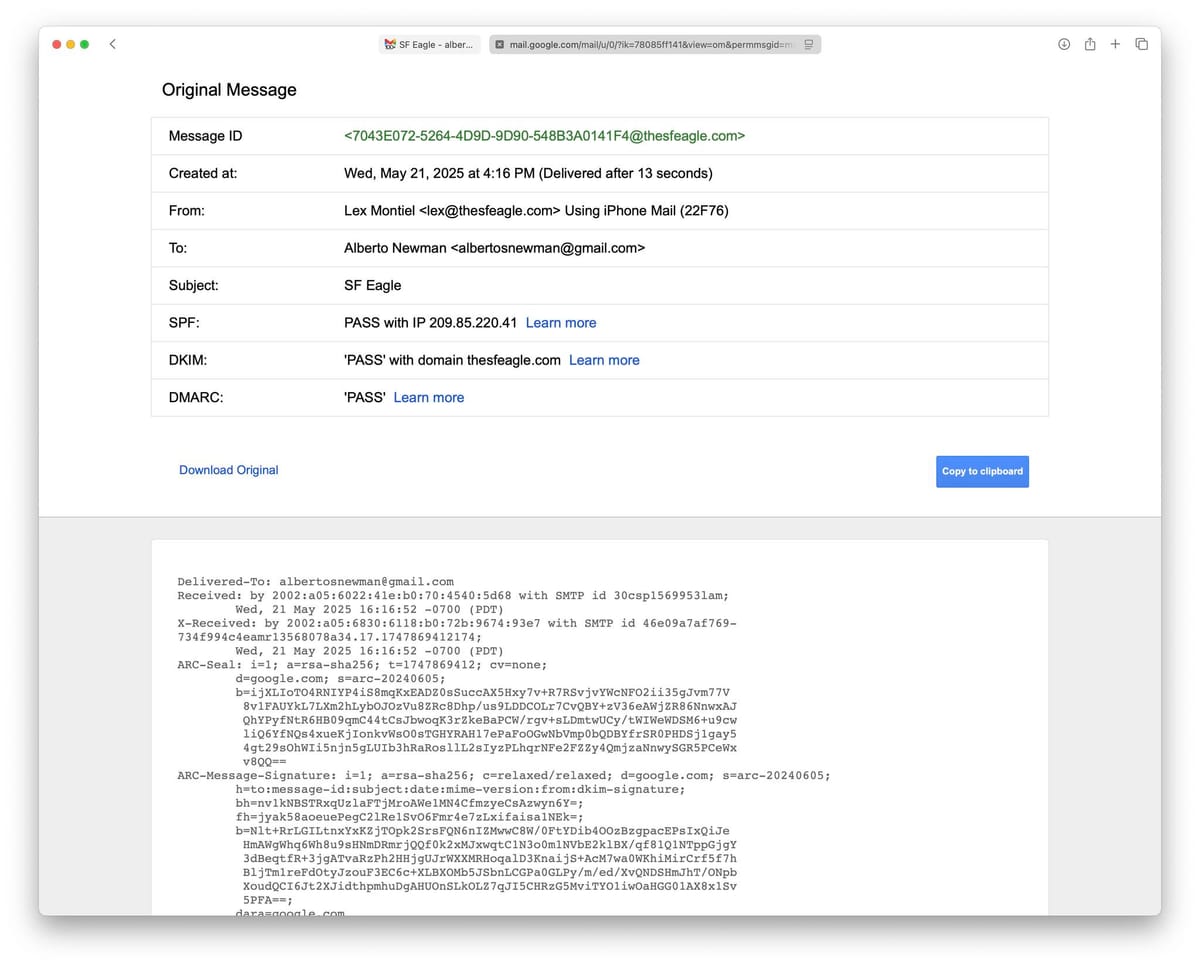Click the DKIM 'PASS' with domain text
Screen dimensions: 1200x967
coord(452,360)
